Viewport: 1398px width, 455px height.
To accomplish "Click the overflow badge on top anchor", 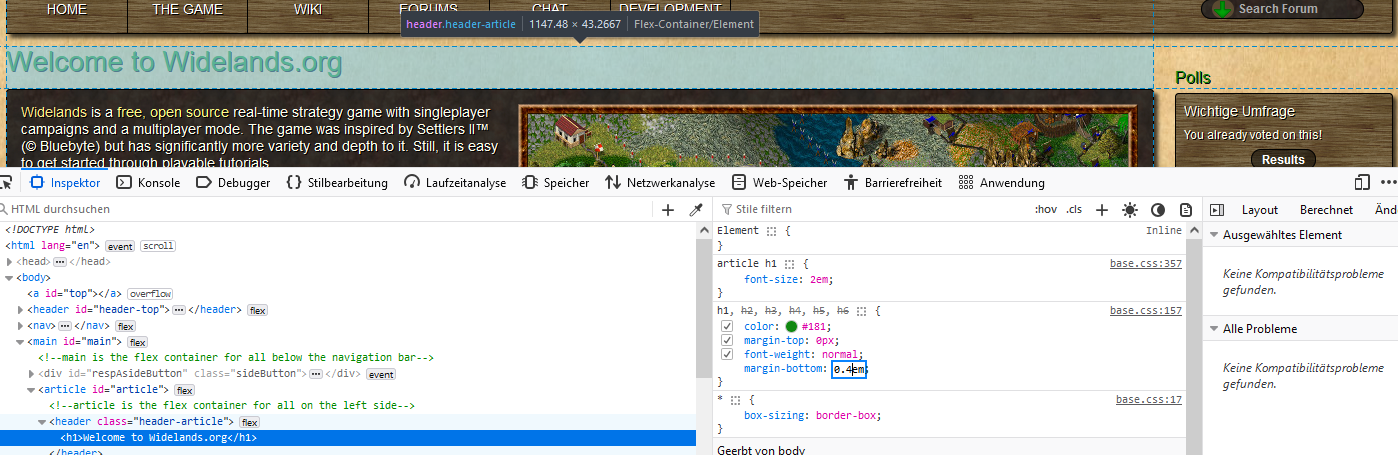I will [x=149, y=294].
